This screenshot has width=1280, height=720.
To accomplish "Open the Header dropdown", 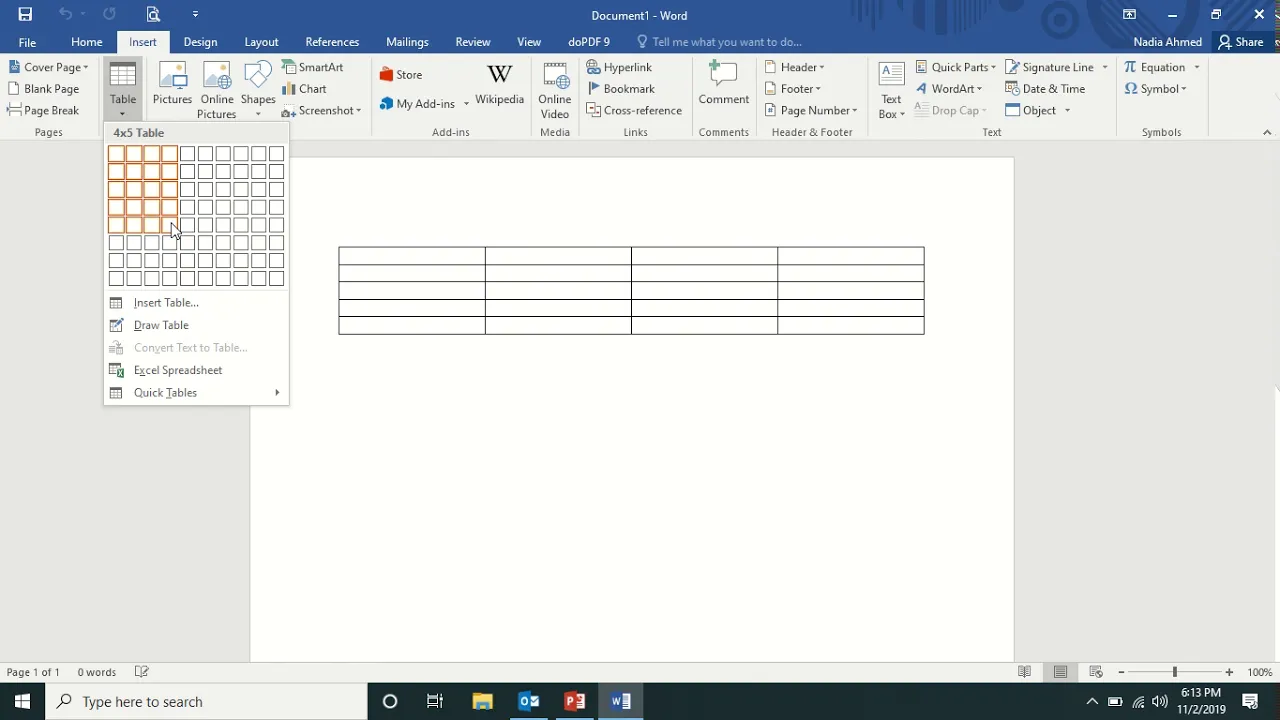I will (x=795, y=67).
